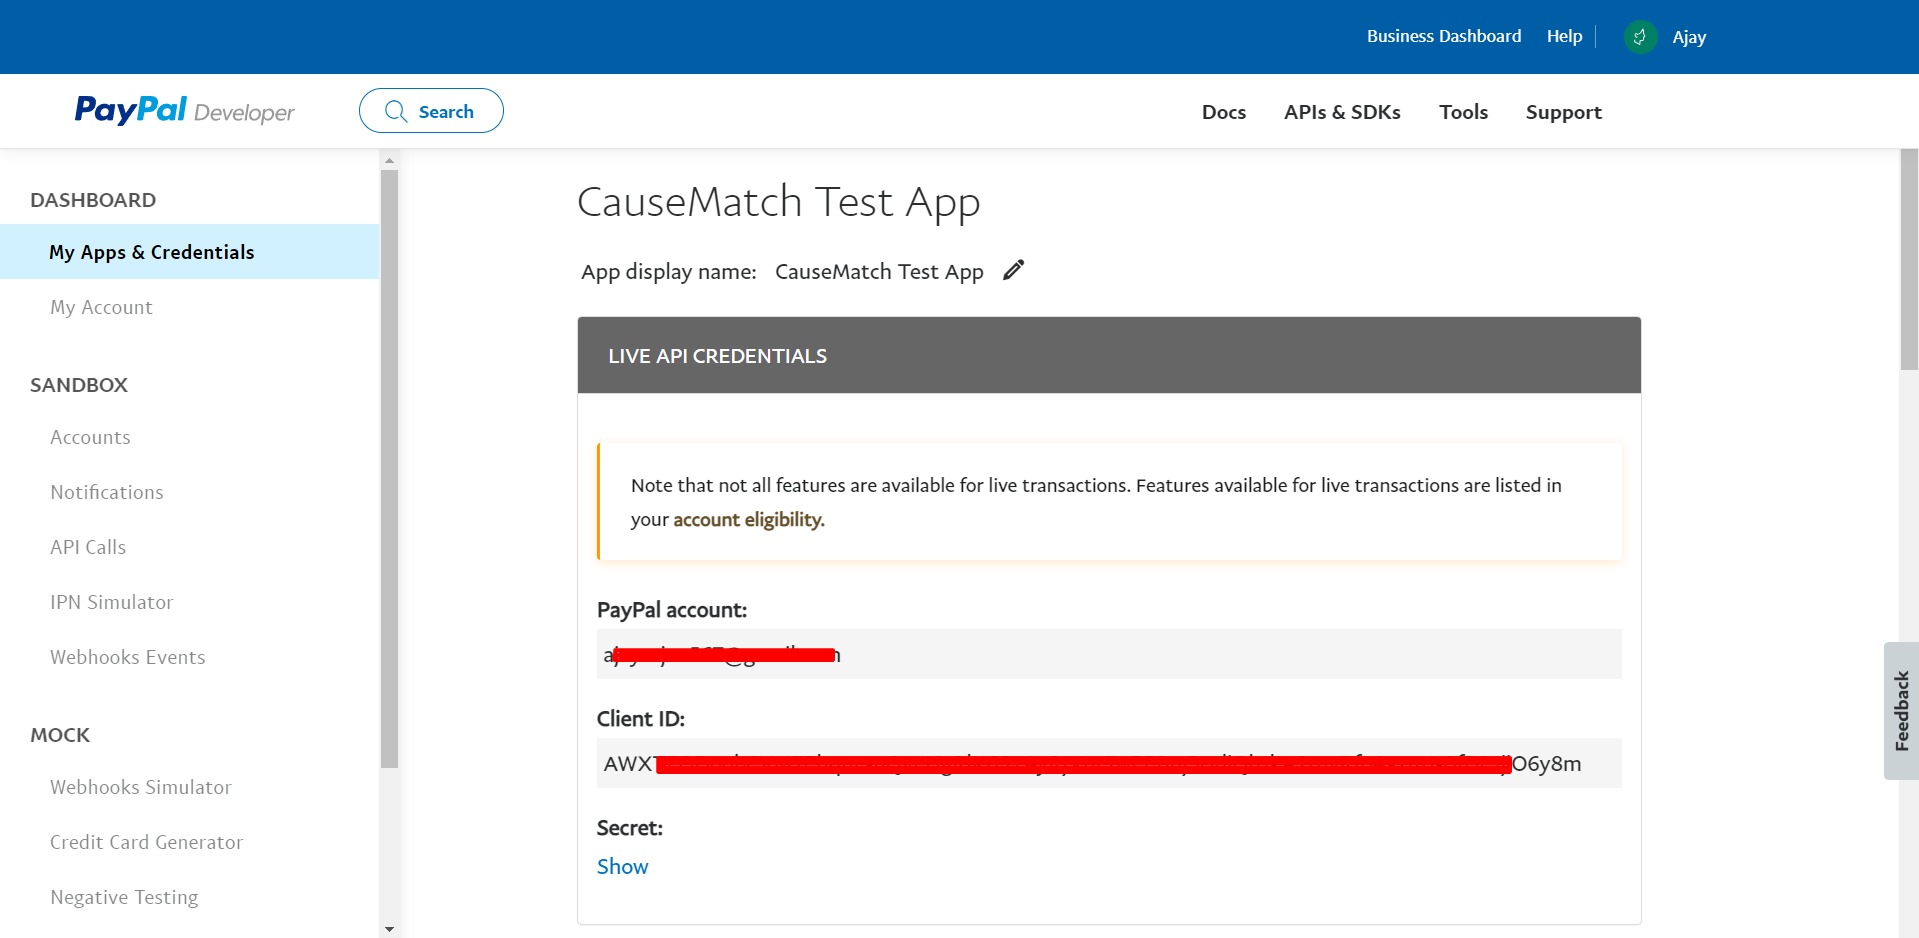Viewport: 1919px width, 938px height.
Task: Open Webhooks Events in sidebar
Action: pyautogui.click(x=128, y=657)
